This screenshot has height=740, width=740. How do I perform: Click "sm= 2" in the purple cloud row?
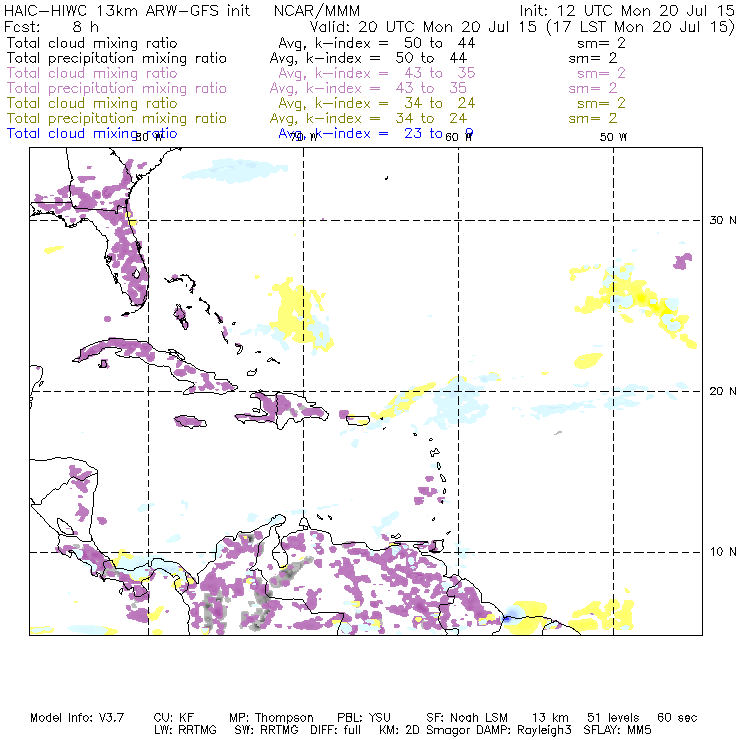tap(601, 73)
